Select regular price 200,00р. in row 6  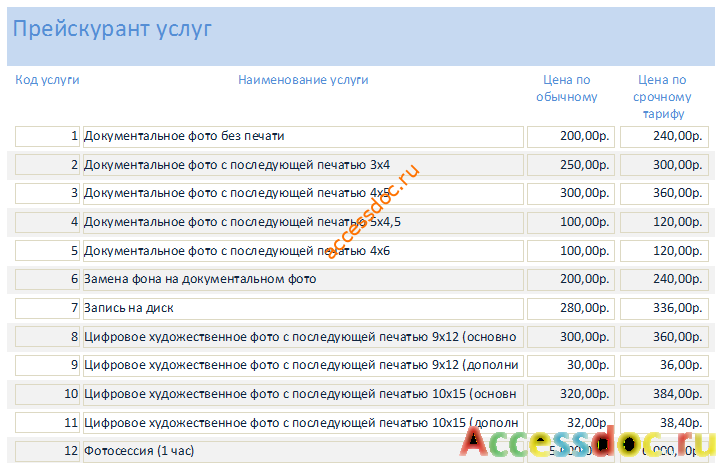(x=571, y=279)
